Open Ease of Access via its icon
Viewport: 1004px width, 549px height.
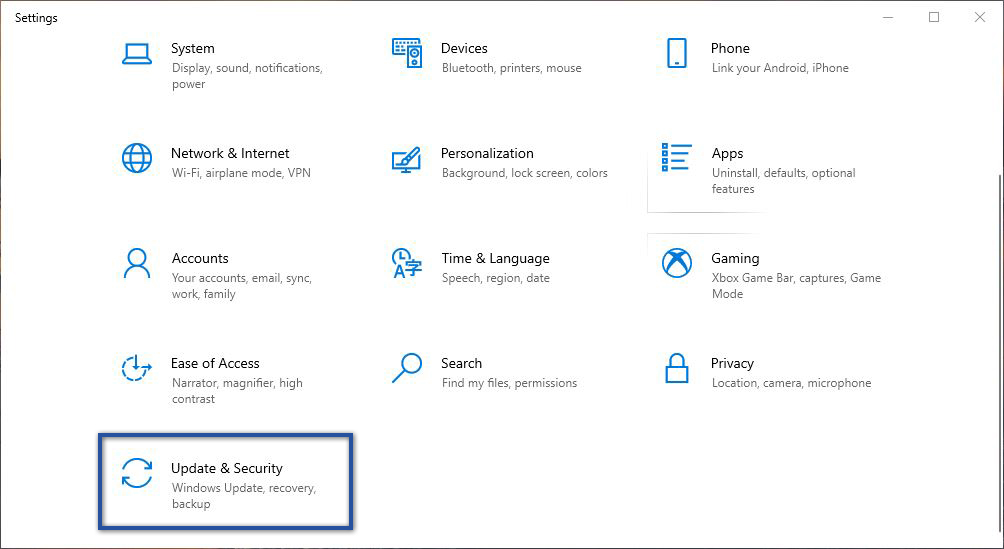coord(136,368)
